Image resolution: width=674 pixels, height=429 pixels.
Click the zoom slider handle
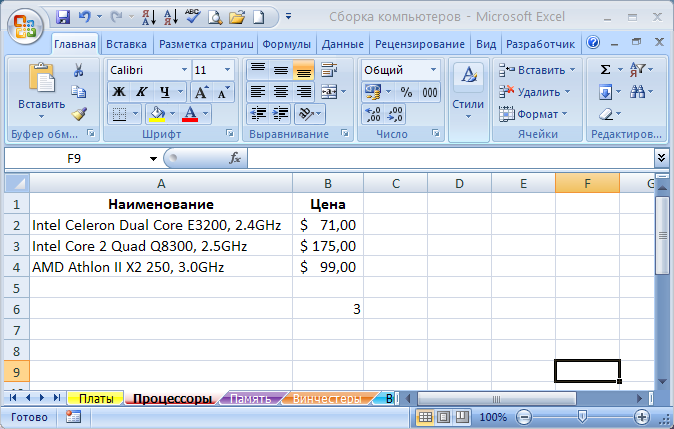(x=582, y=417)
